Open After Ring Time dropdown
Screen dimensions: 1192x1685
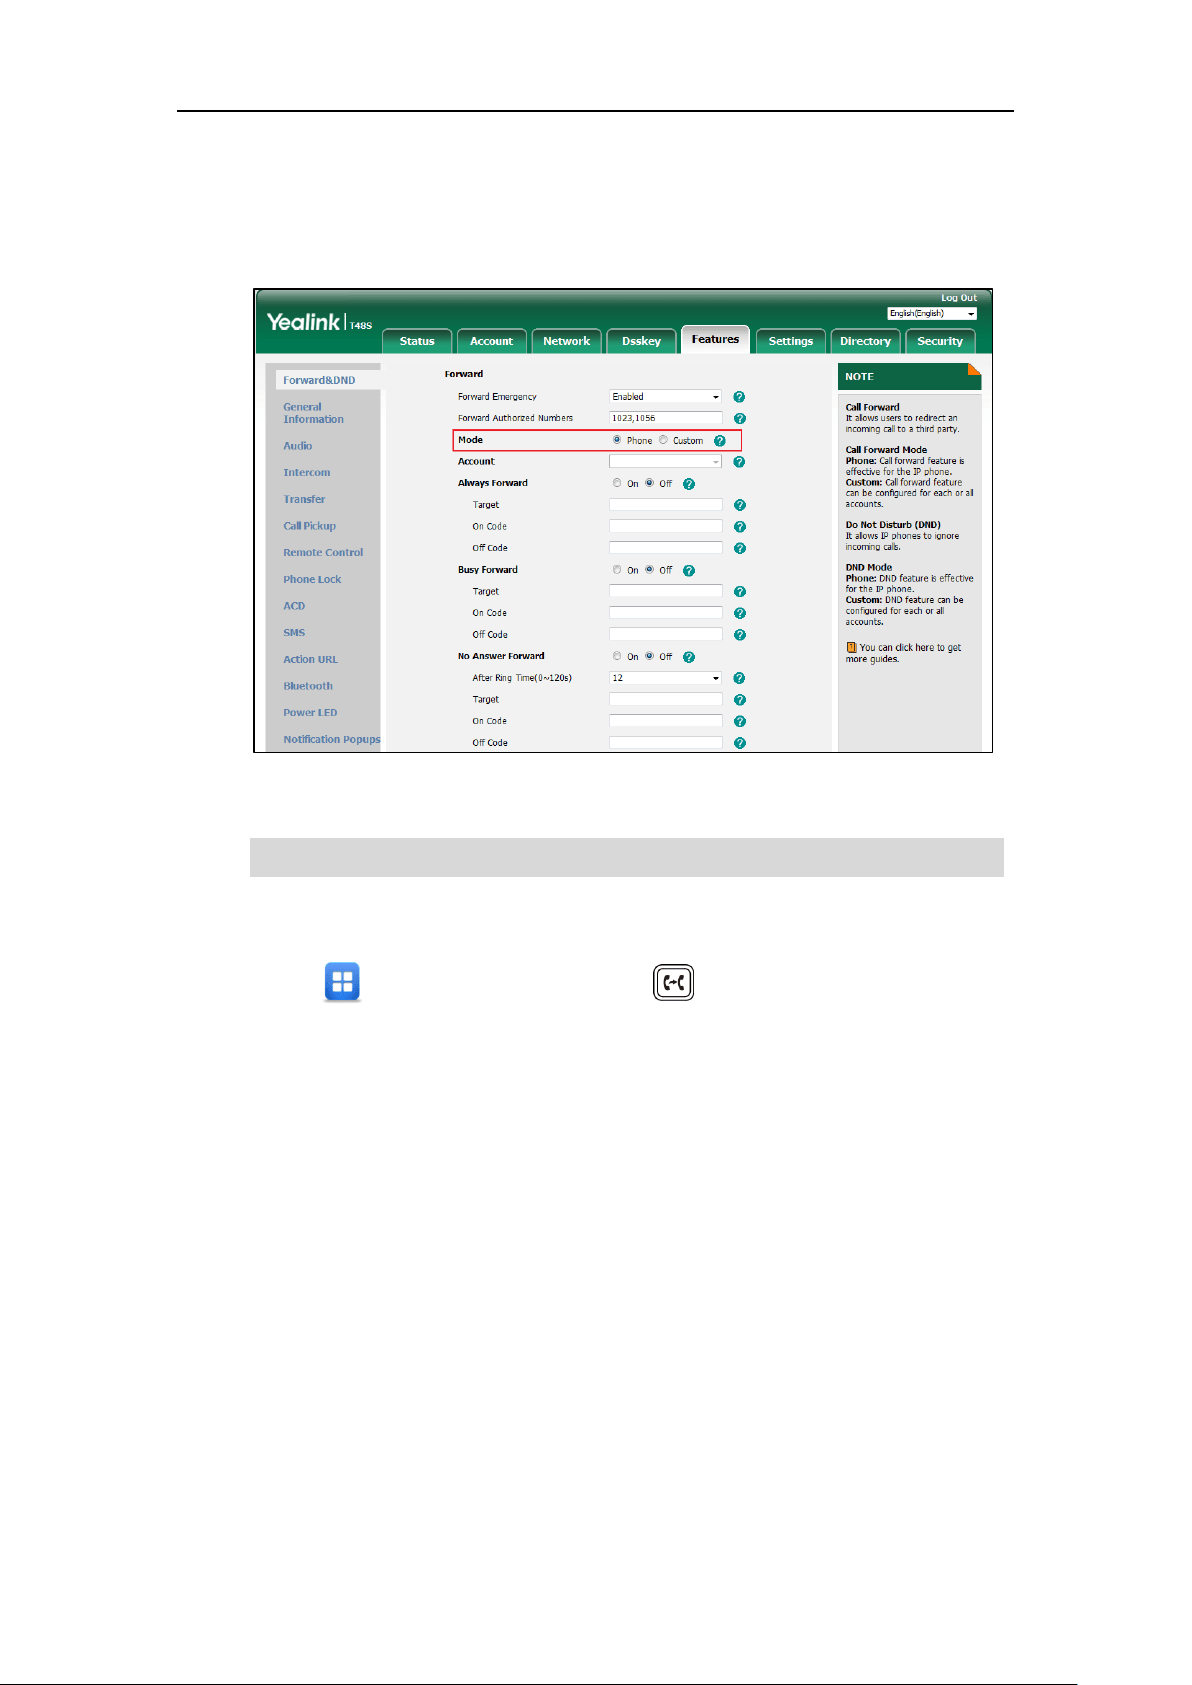tap(665, 678)
